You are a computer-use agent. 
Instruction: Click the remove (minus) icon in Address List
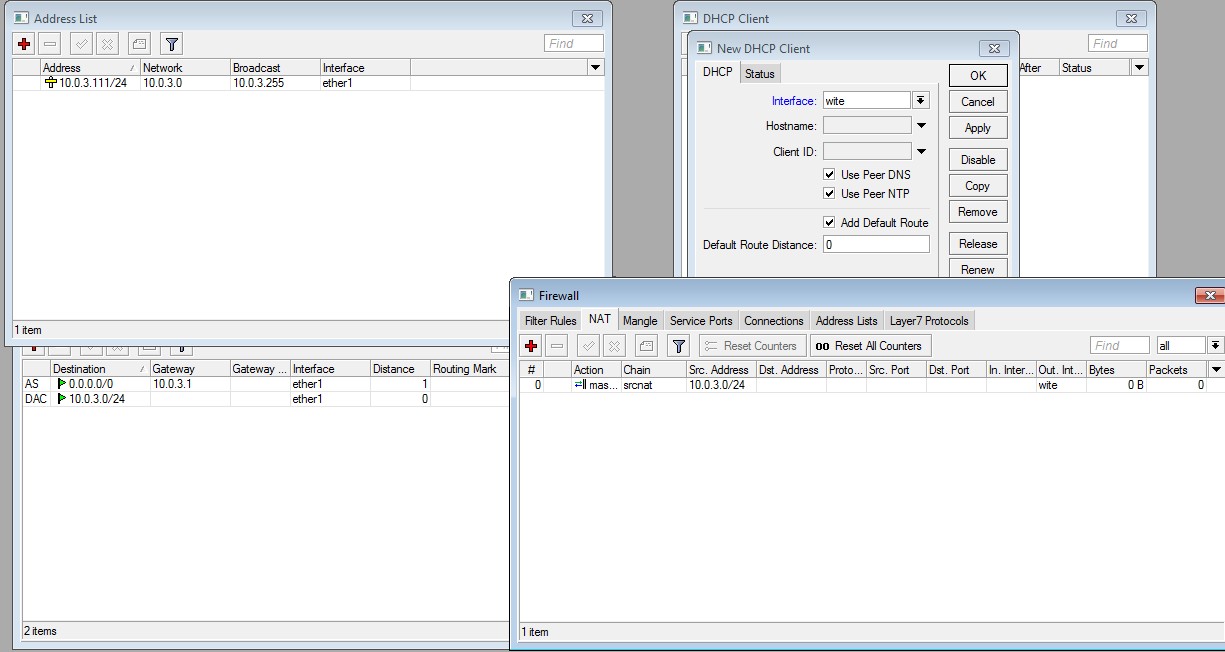coord(50,44)
